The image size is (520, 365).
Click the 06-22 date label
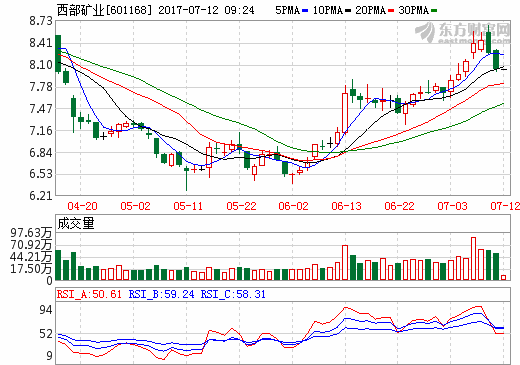[399, 206]
